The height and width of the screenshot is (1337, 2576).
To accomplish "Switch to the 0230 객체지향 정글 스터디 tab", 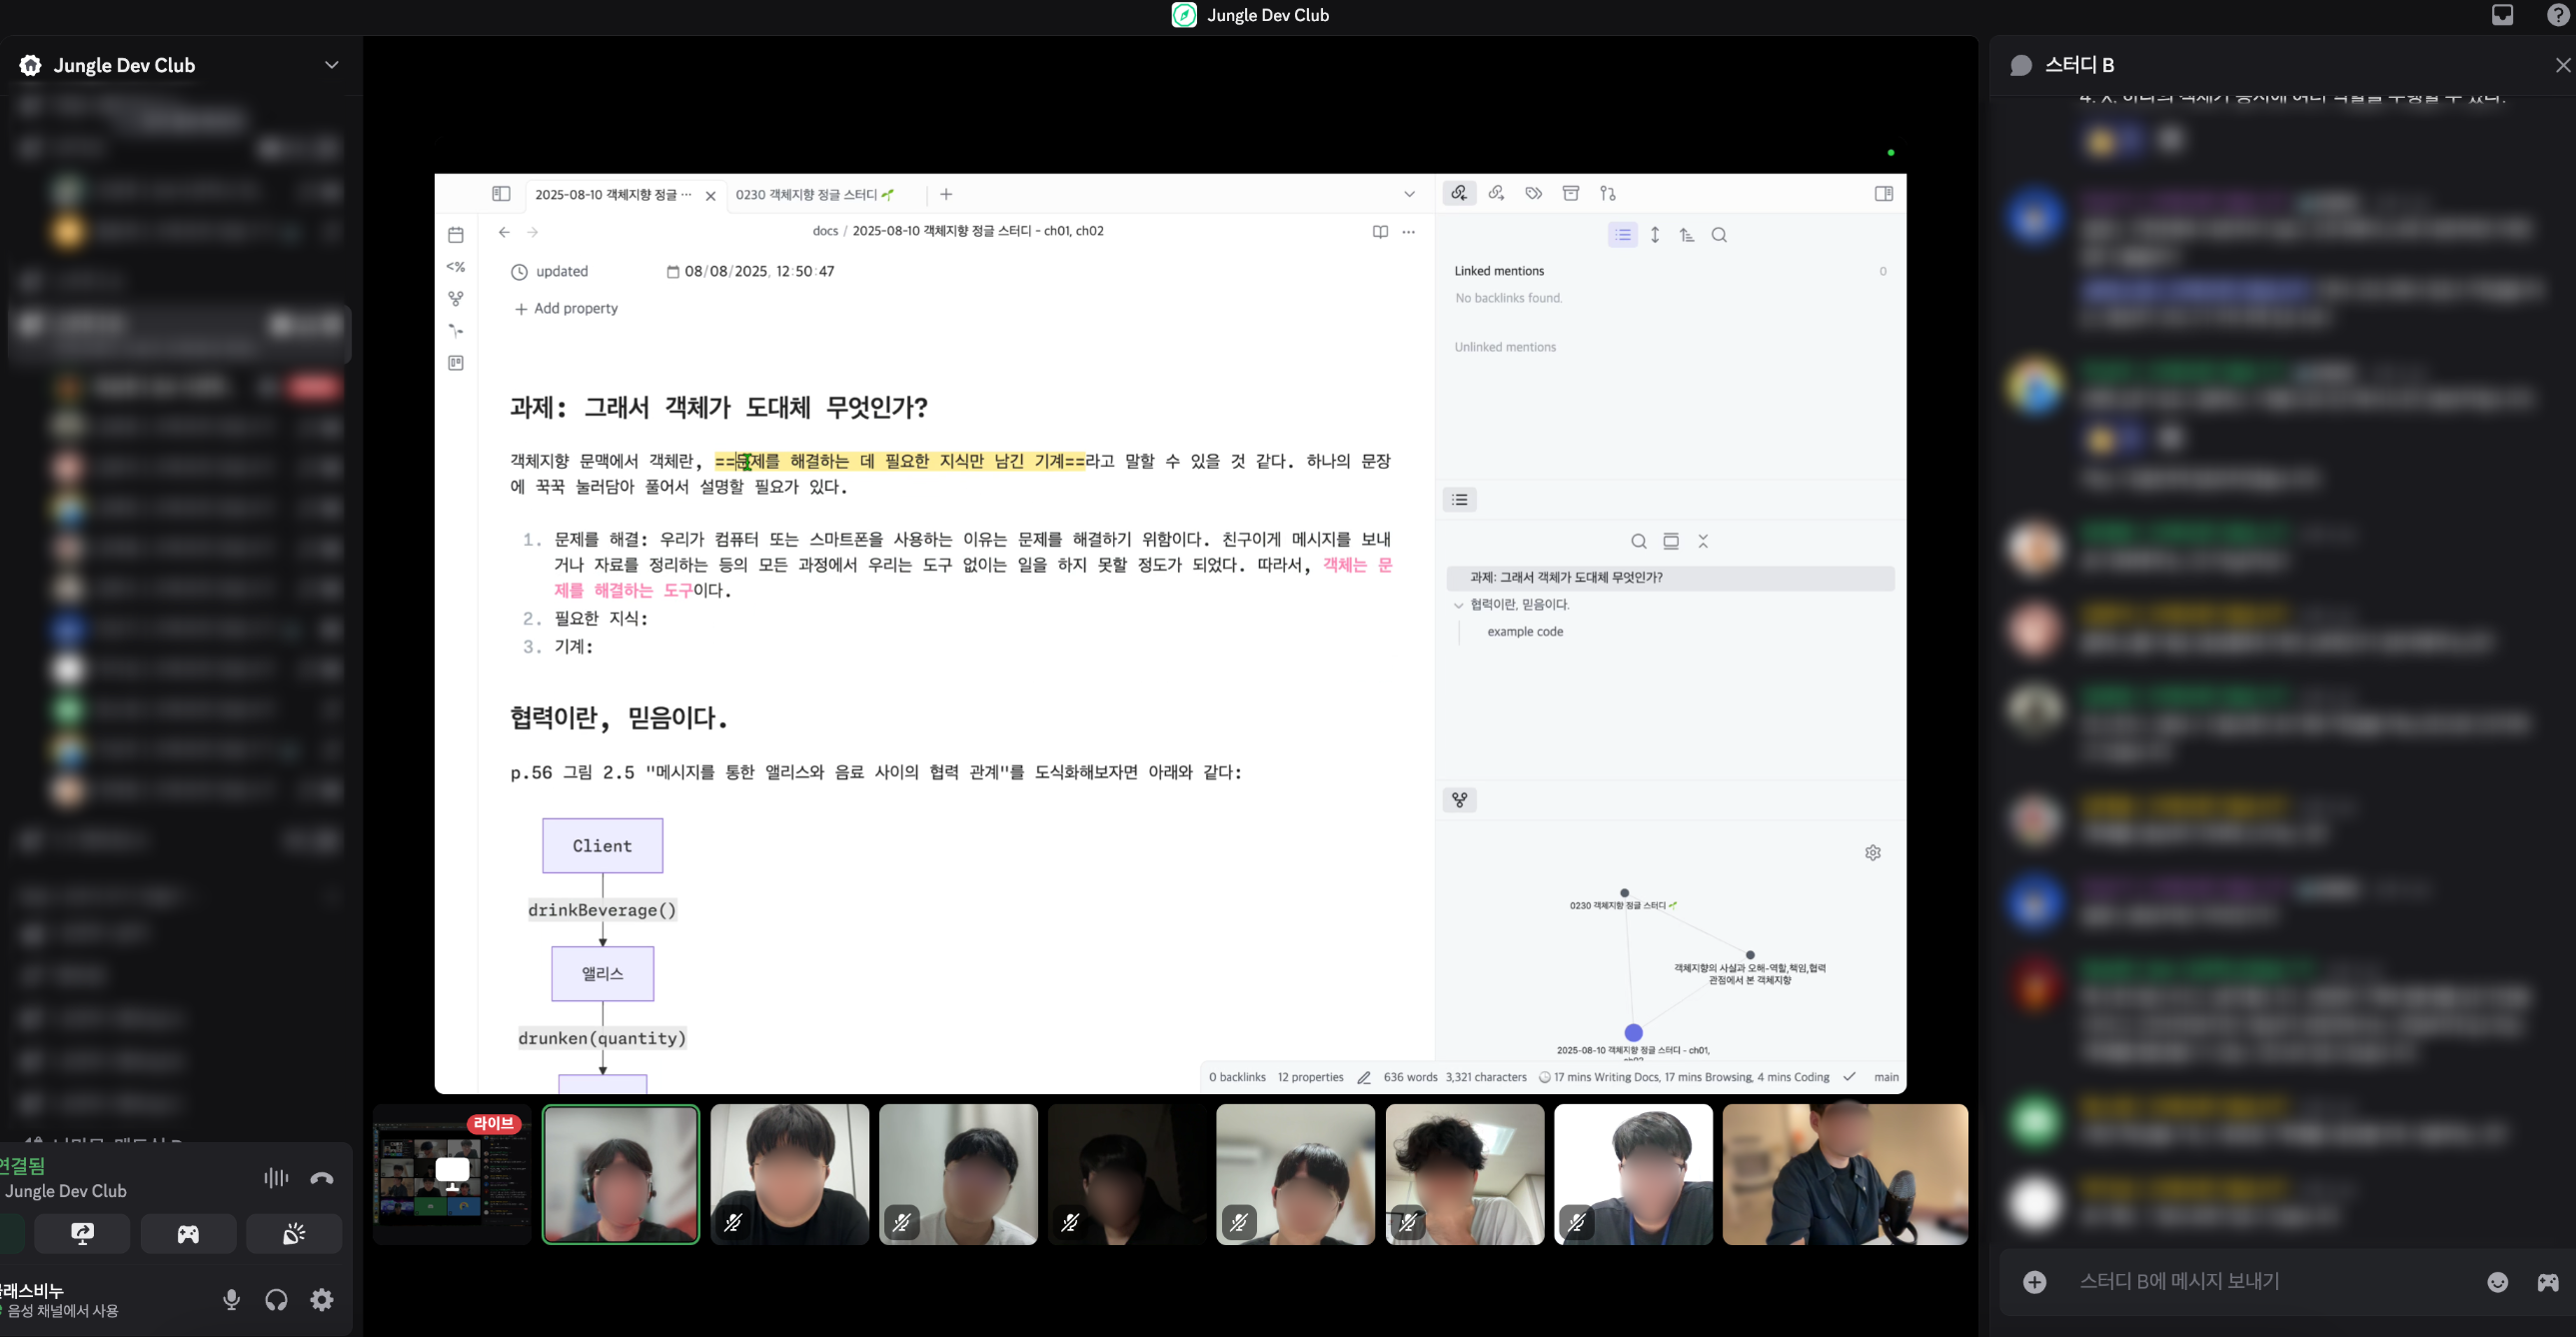I will click(810, 194).
